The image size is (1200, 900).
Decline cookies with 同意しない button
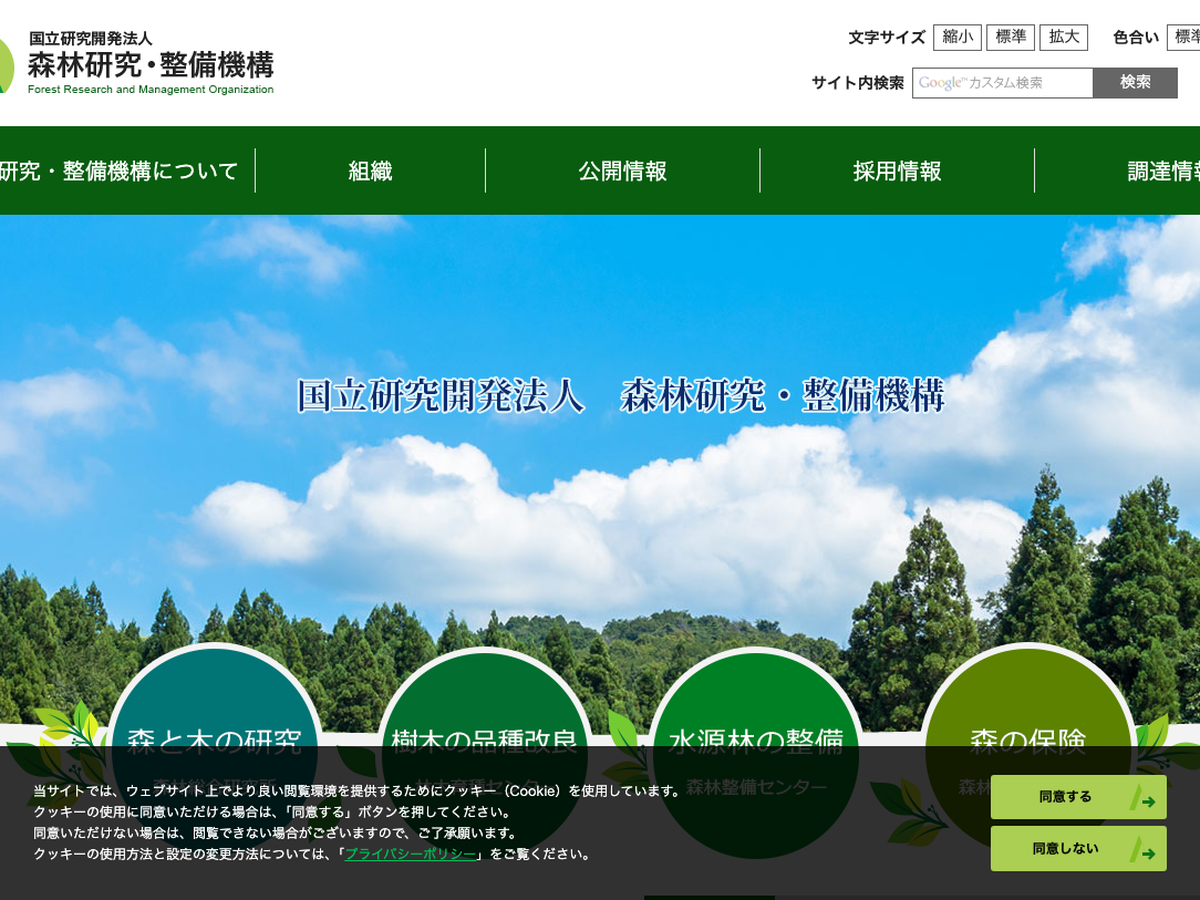[1078, 849]
